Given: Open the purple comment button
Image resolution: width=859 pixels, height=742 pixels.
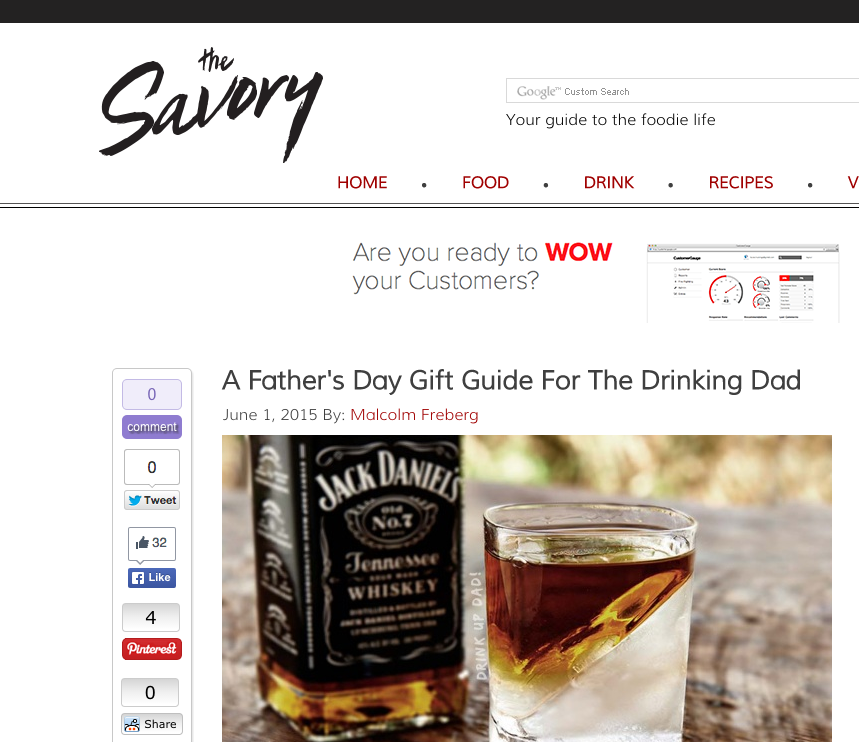Looking at the screenshot, I should (152, 427).
